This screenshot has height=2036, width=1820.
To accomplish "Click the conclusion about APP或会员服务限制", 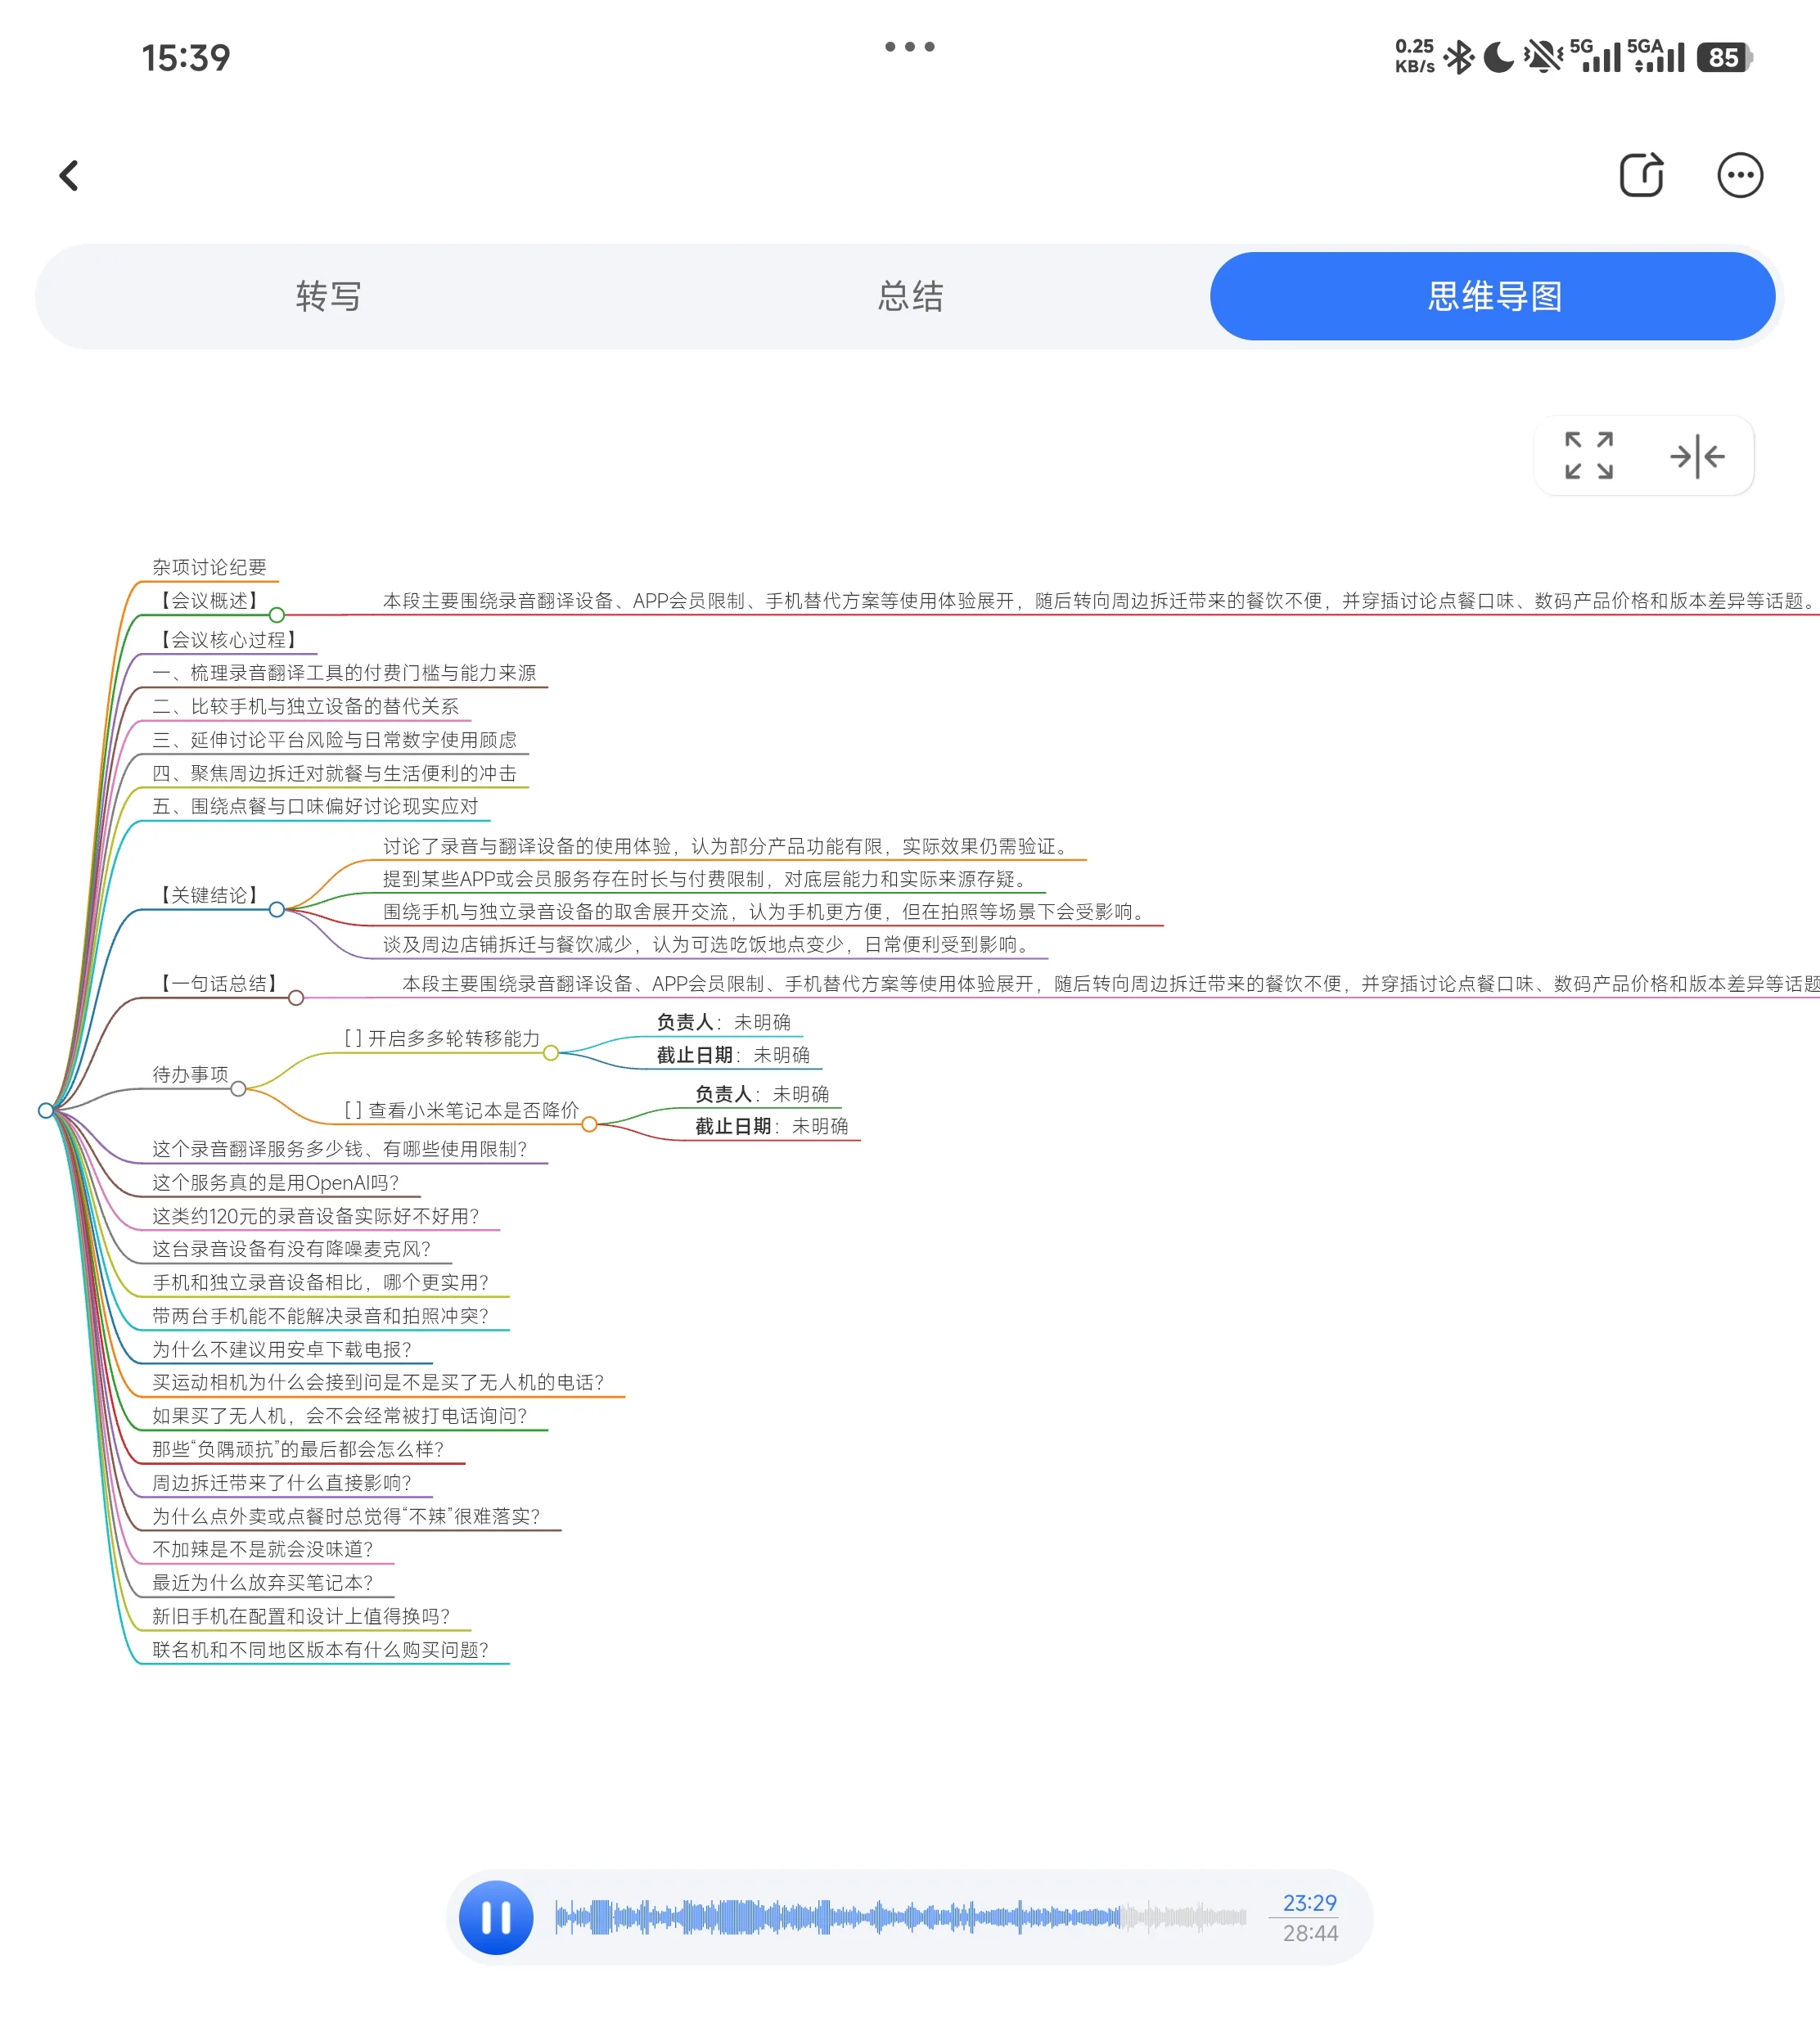I will click(708, 879).
